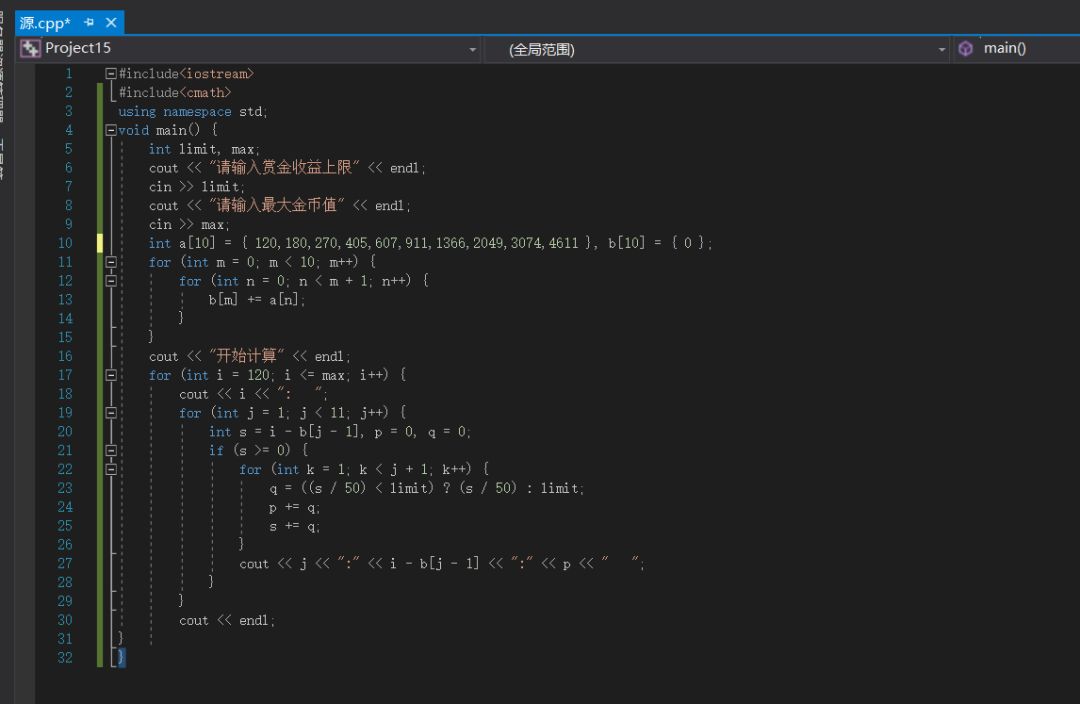Click the main() label in navigation bar

click(x=1004, y=48)
